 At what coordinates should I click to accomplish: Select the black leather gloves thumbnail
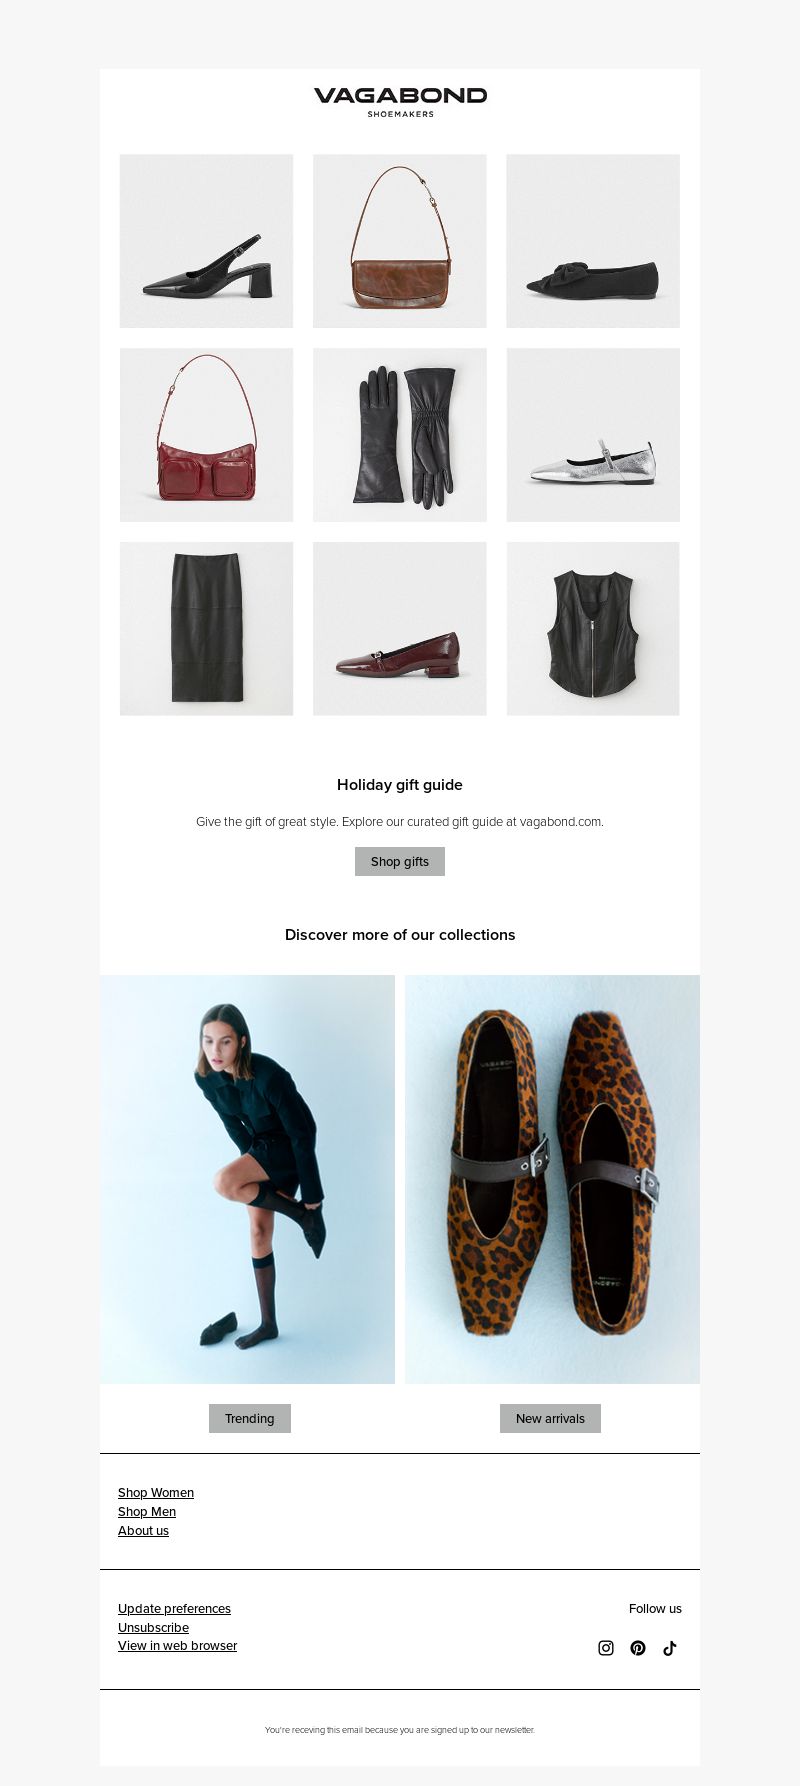pos(400,435)
